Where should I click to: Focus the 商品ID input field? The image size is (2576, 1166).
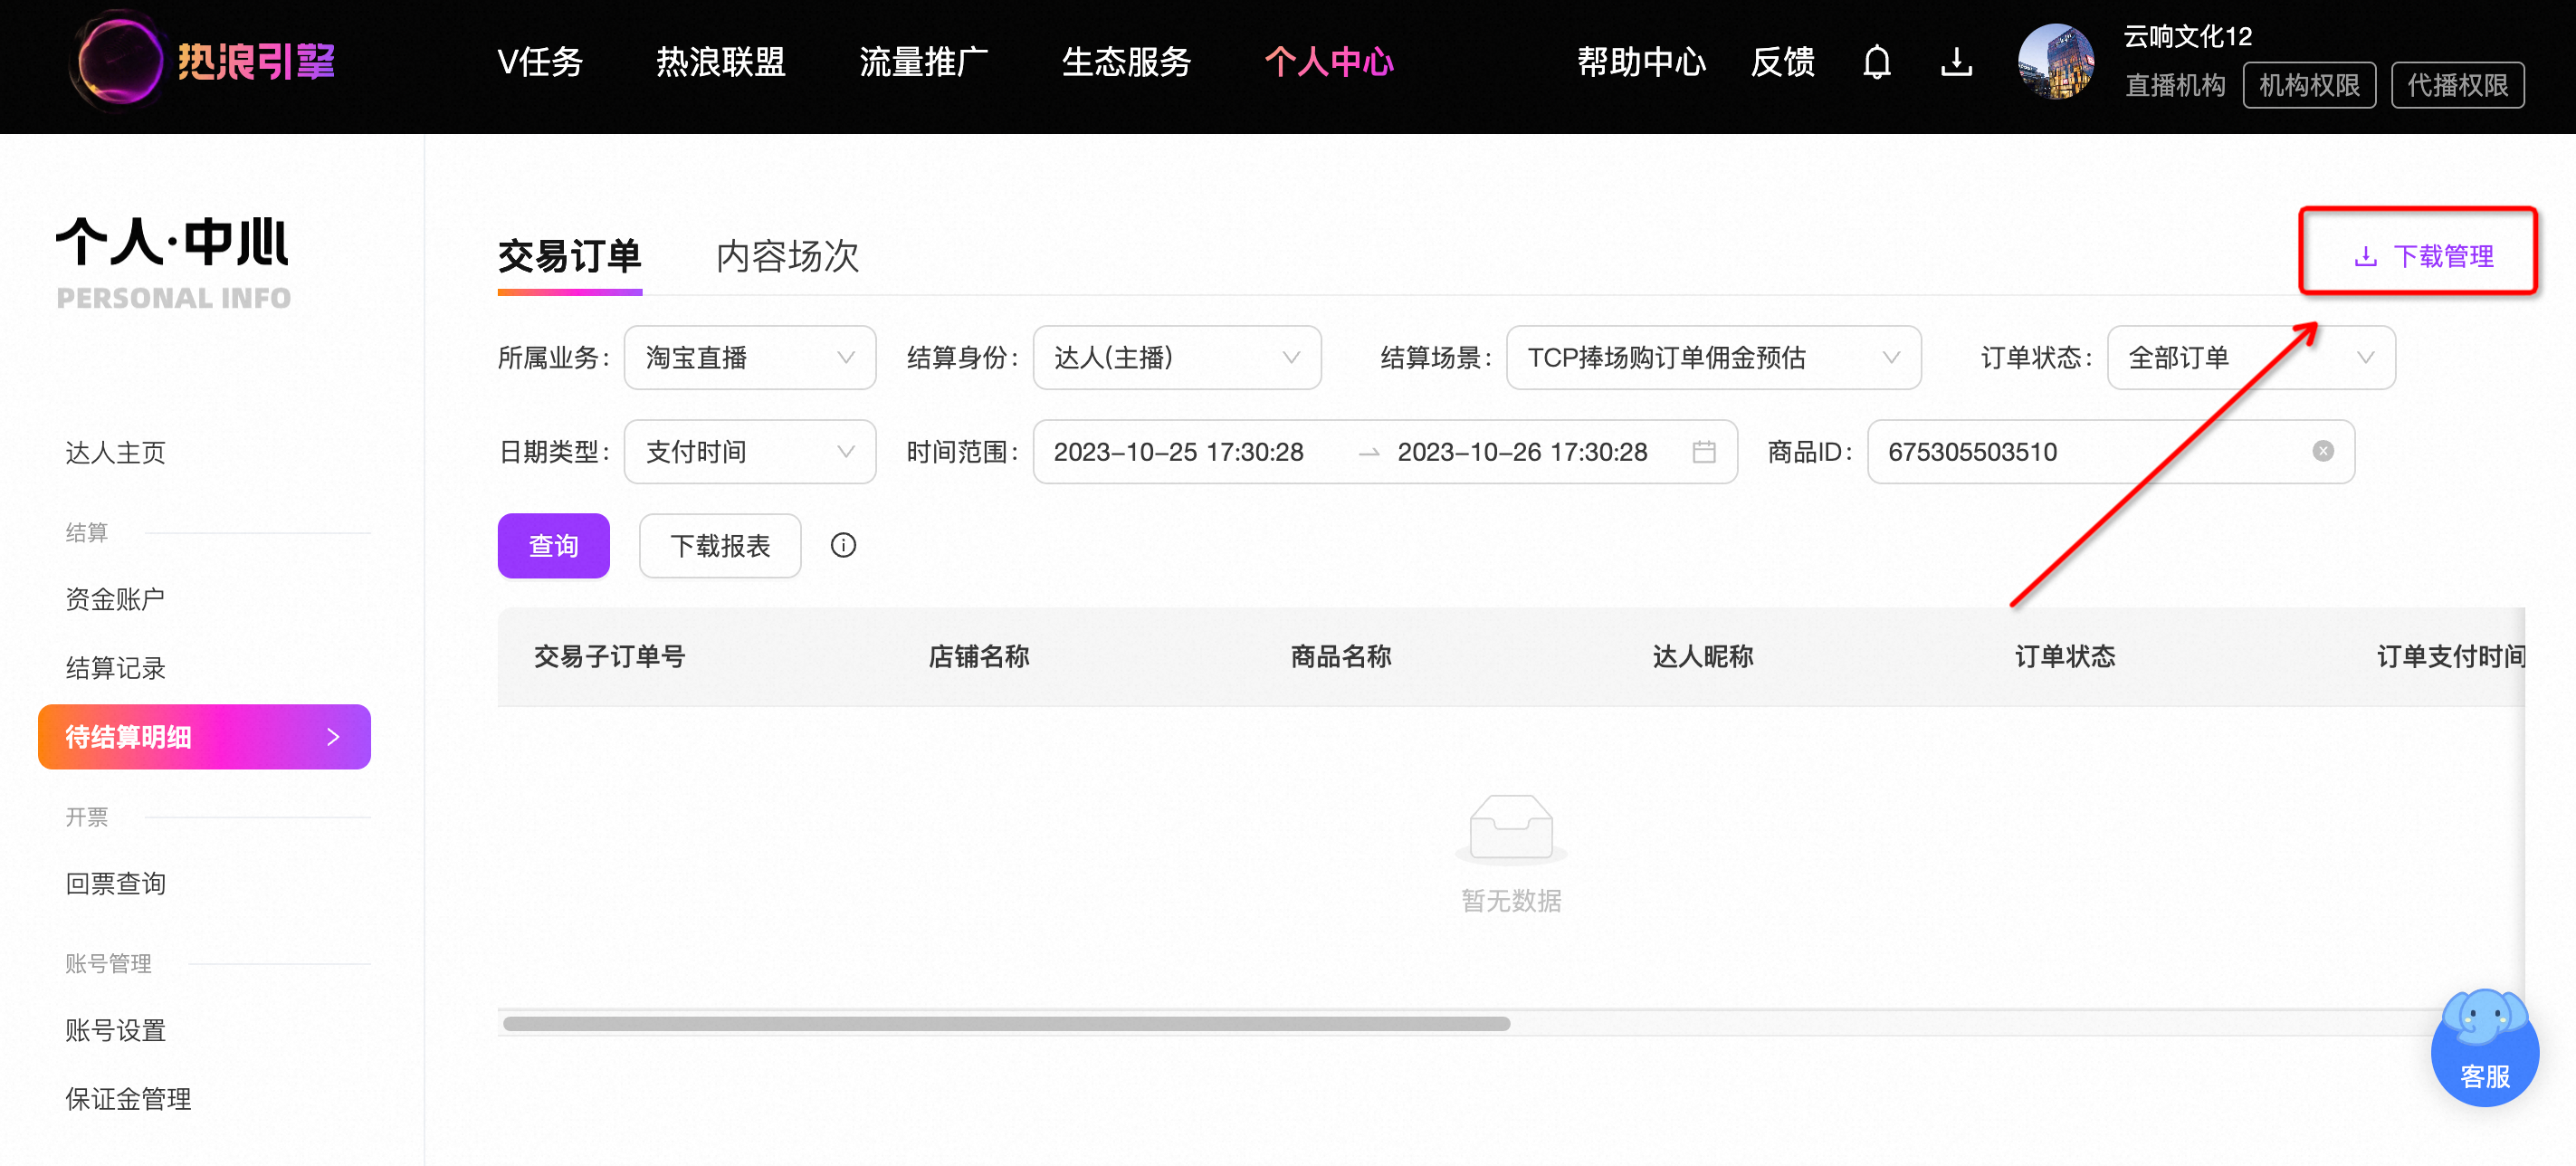2110,451
